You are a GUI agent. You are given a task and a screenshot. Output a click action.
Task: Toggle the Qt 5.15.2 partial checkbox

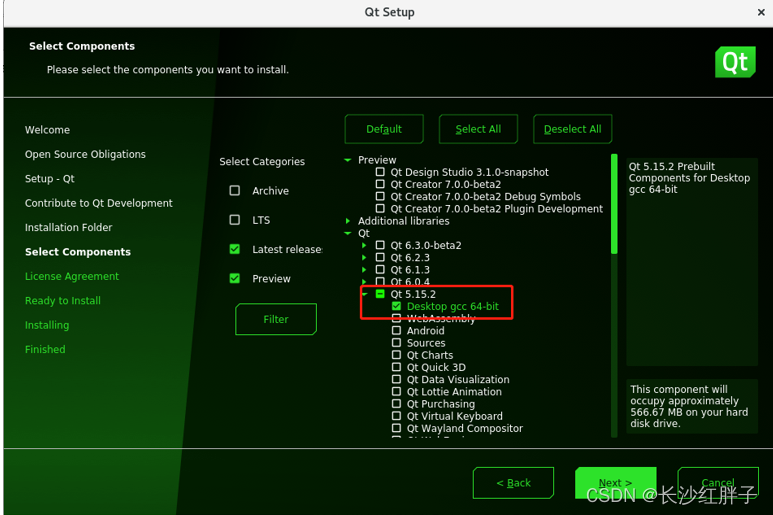click(x=380, y=294)
